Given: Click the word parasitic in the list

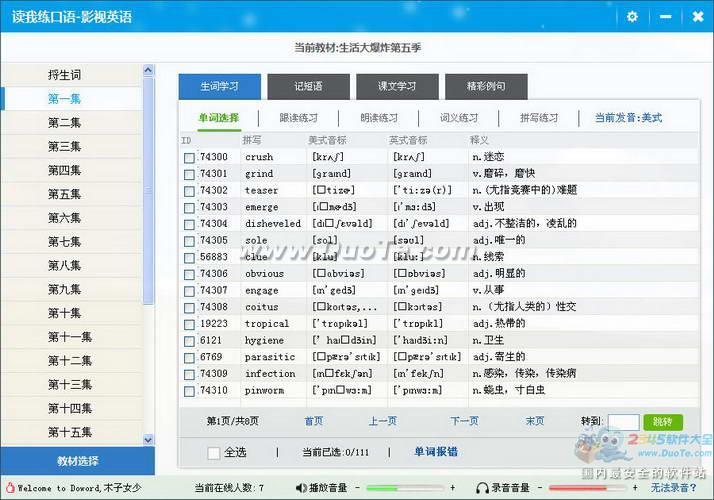Looking at the screenshot, I should click(x=270, y=357).
